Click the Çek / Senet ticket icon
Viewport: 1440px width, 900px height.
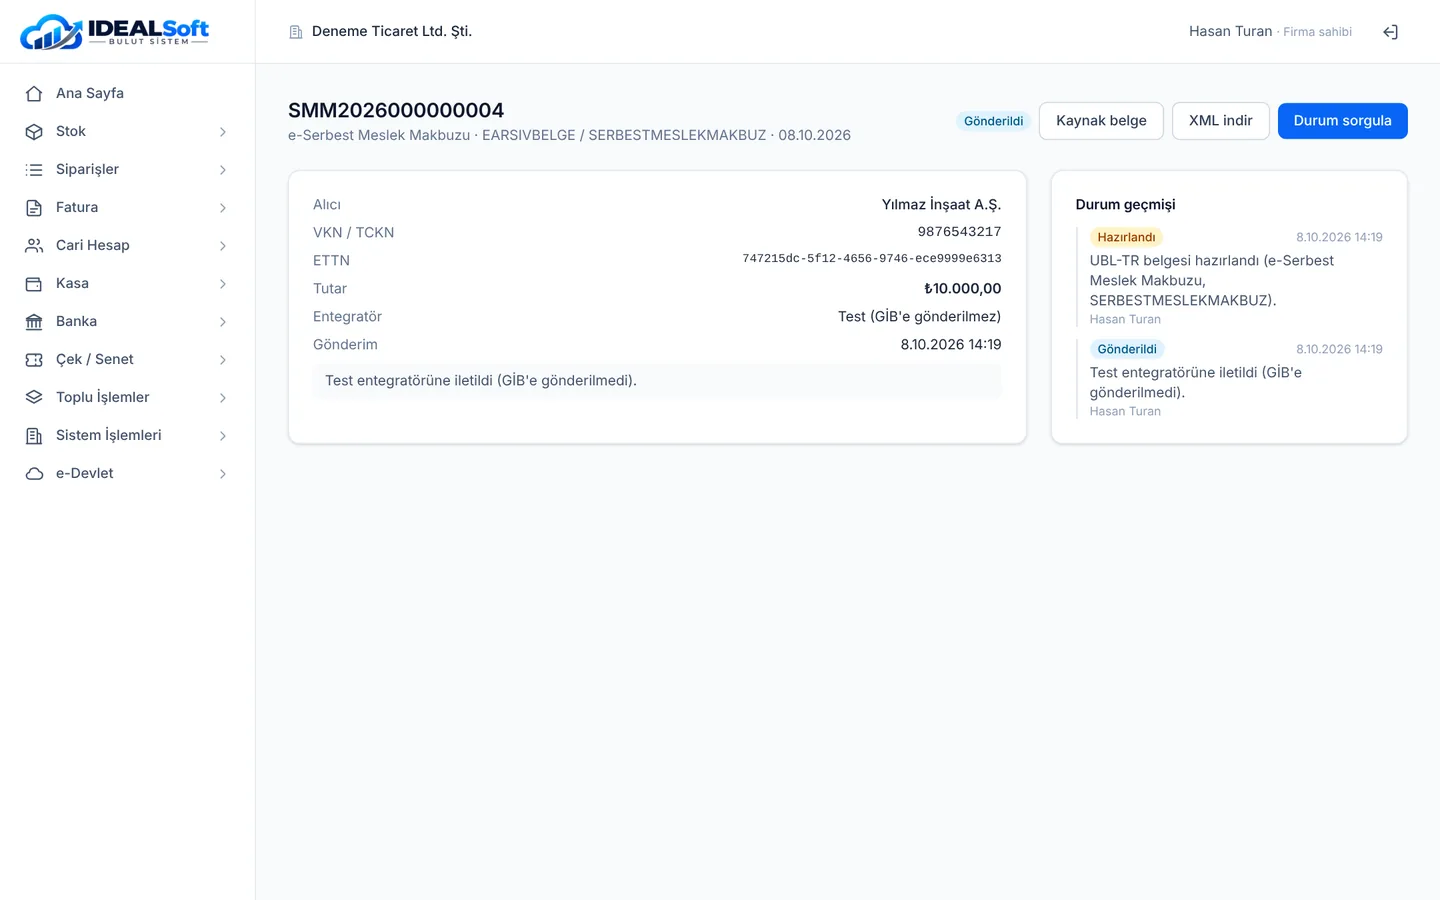34,359
